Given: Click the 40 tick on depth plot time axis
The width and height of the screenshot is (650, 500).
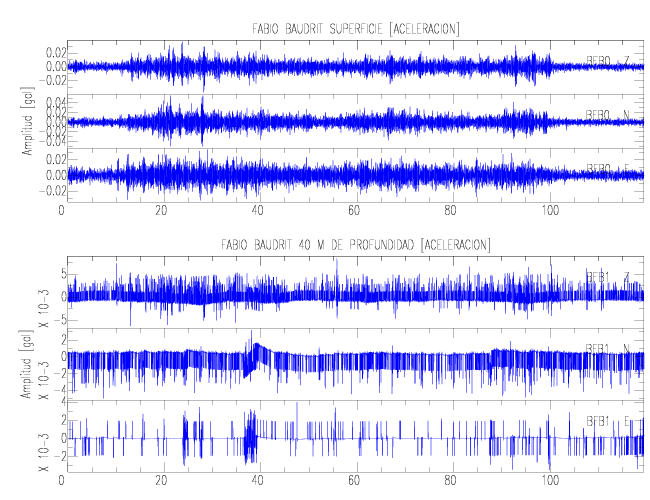Looking at the screenshot, I should click(257, 481).
